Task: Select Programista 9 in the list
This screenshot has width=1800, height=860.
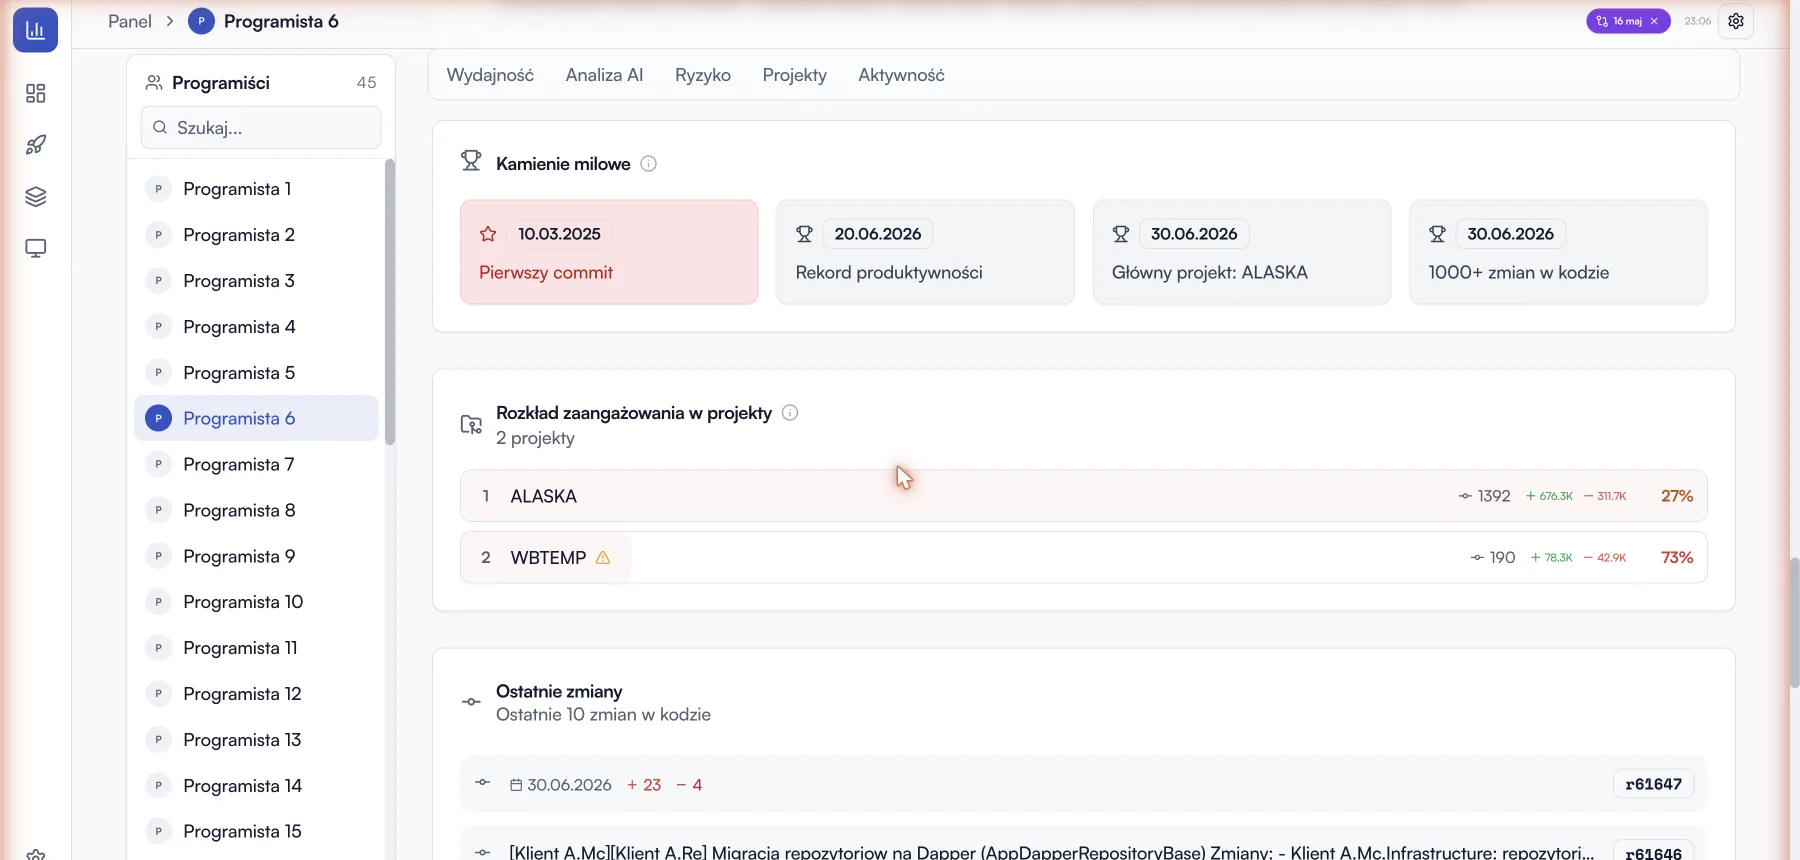Action: click(x=257, y=556)
